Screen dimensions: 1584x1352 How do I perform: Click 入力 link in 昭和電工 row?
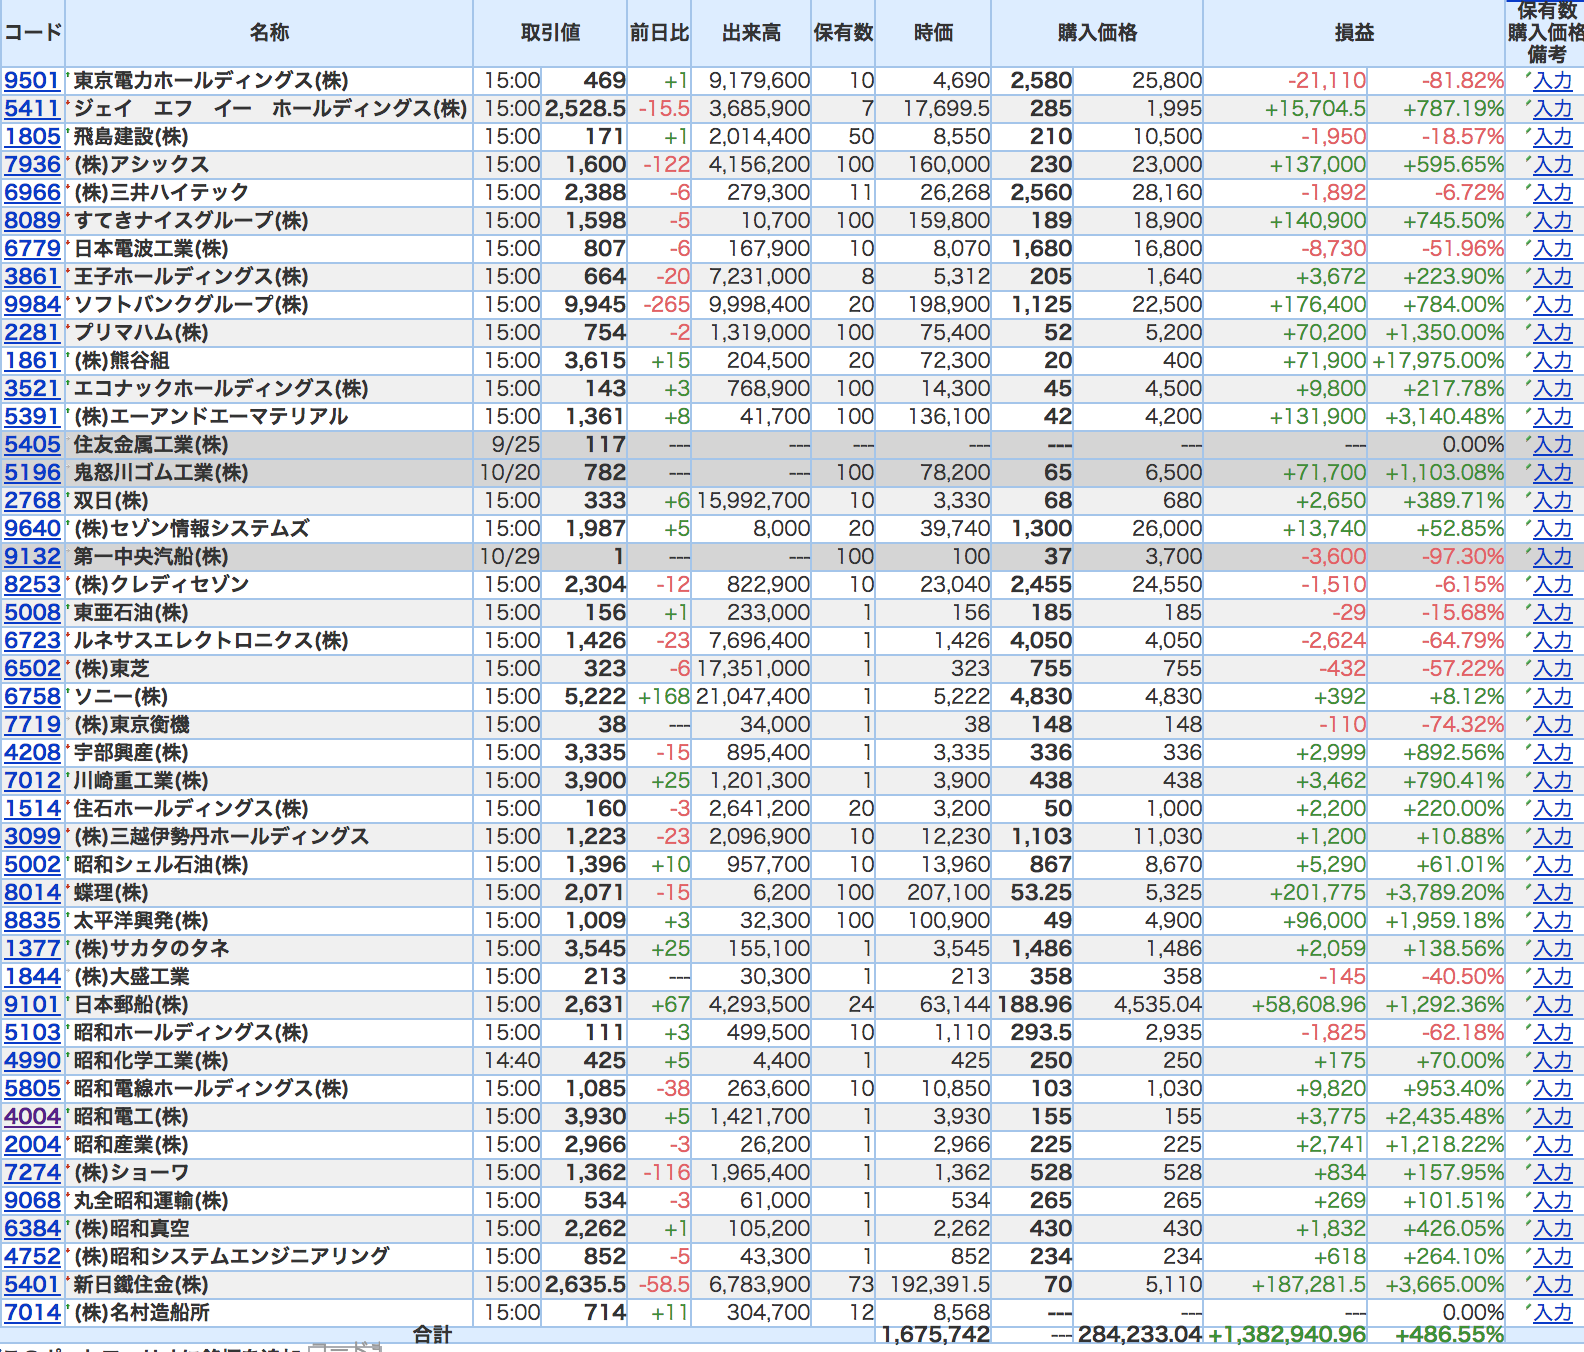coord(1553,1117)
